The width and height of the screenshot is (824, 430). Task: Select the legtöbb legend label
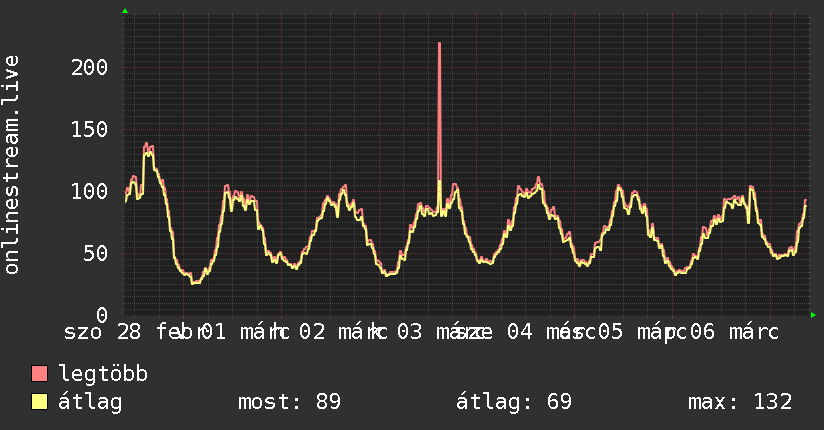click(x=103, y=374)
